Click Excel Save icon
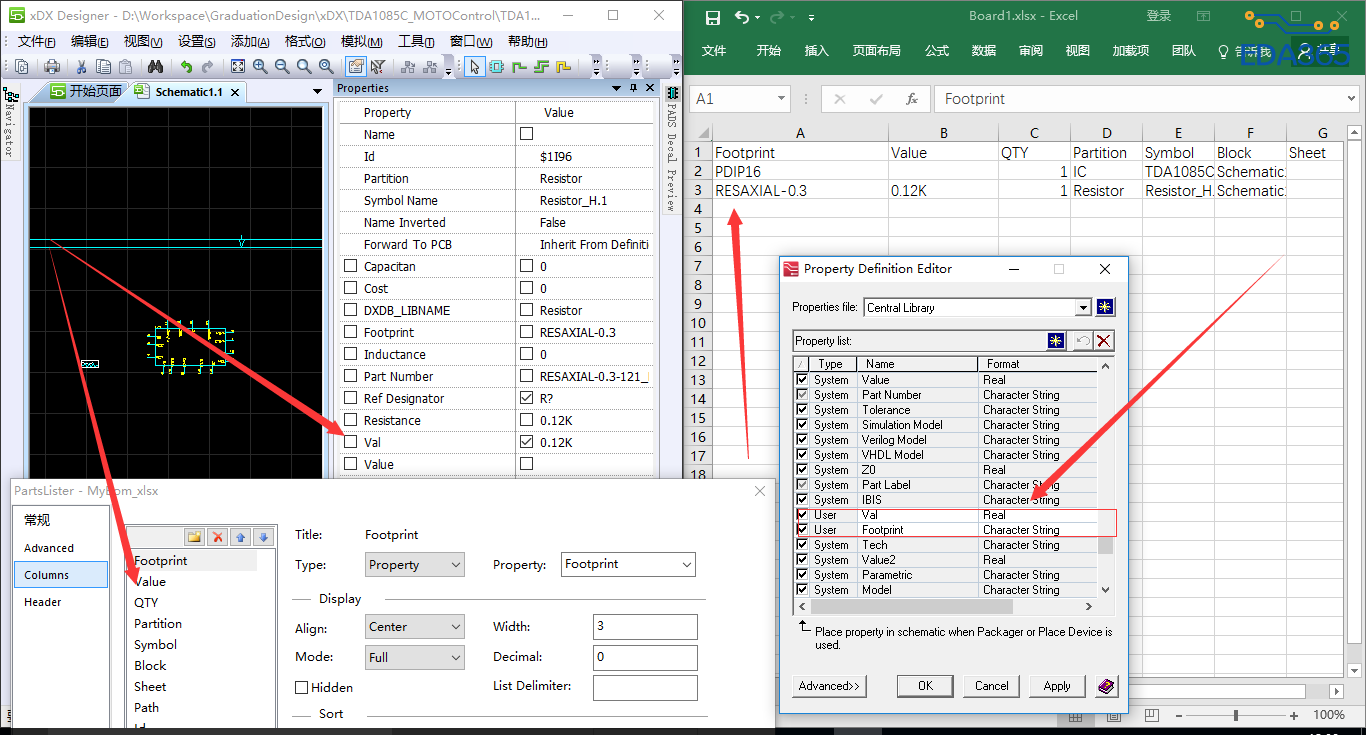The image size is (1366, 735). [x=712, y=17]
